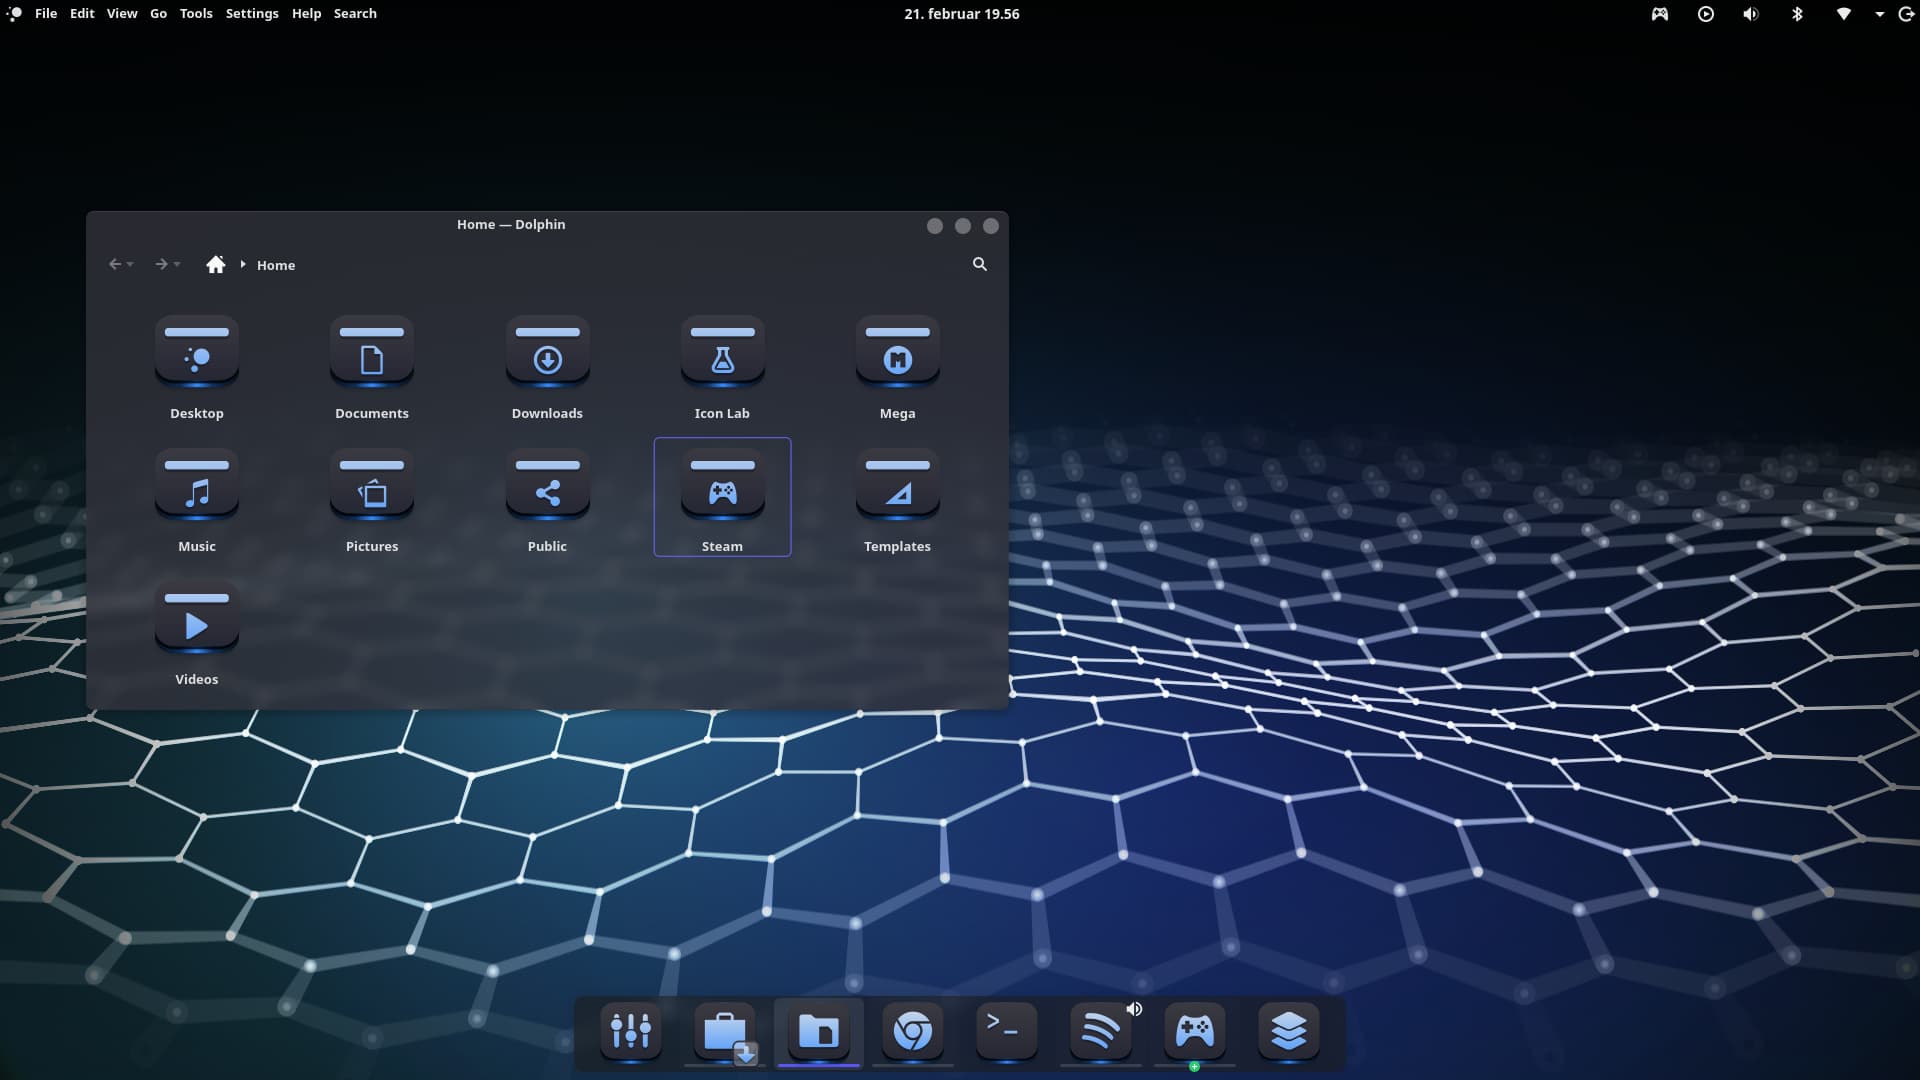Expand the breadcrumb arrow before Home
This screenshot has height=1080, width=1920.
coord(243,264)
